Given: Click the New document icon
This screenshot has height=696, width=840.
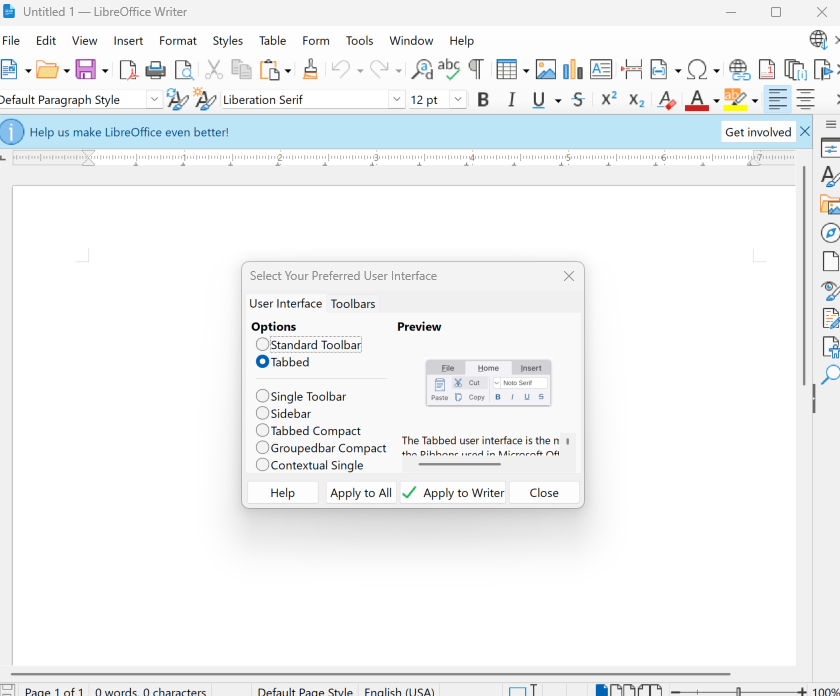Looking at the screenshot, I should click(9, 70).
